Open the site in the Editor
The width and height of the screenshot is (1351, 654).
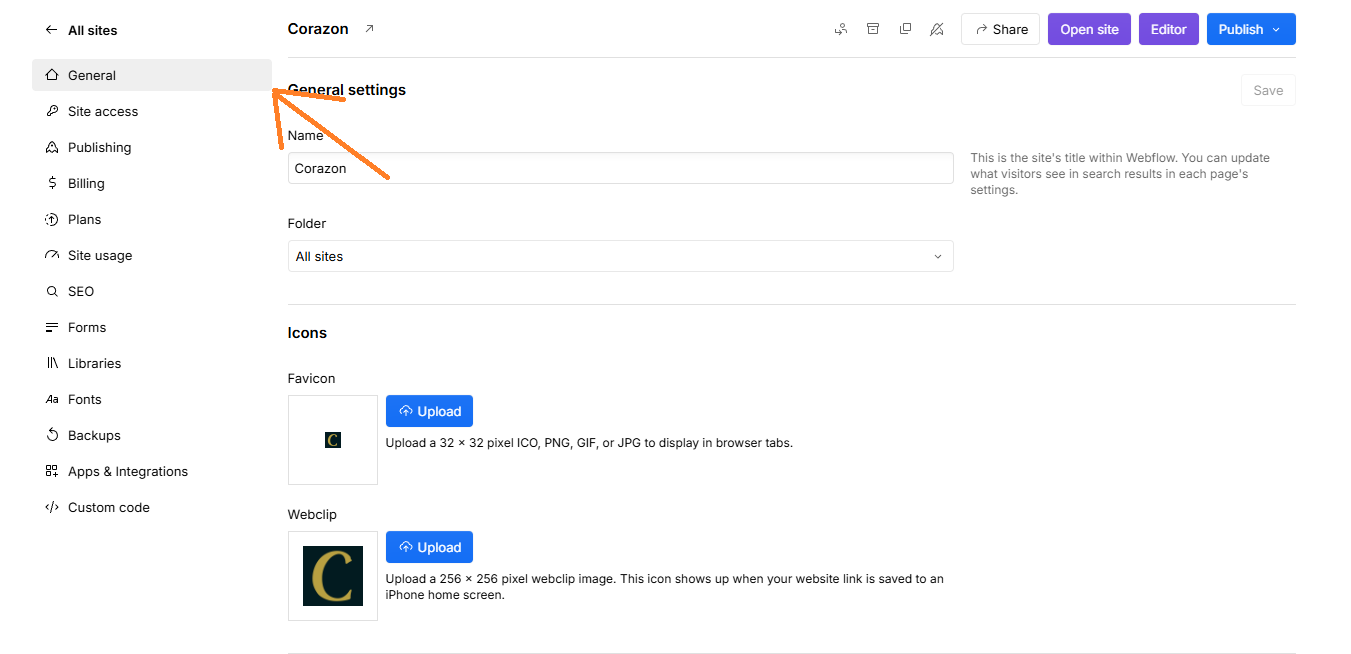point(1168,29)
